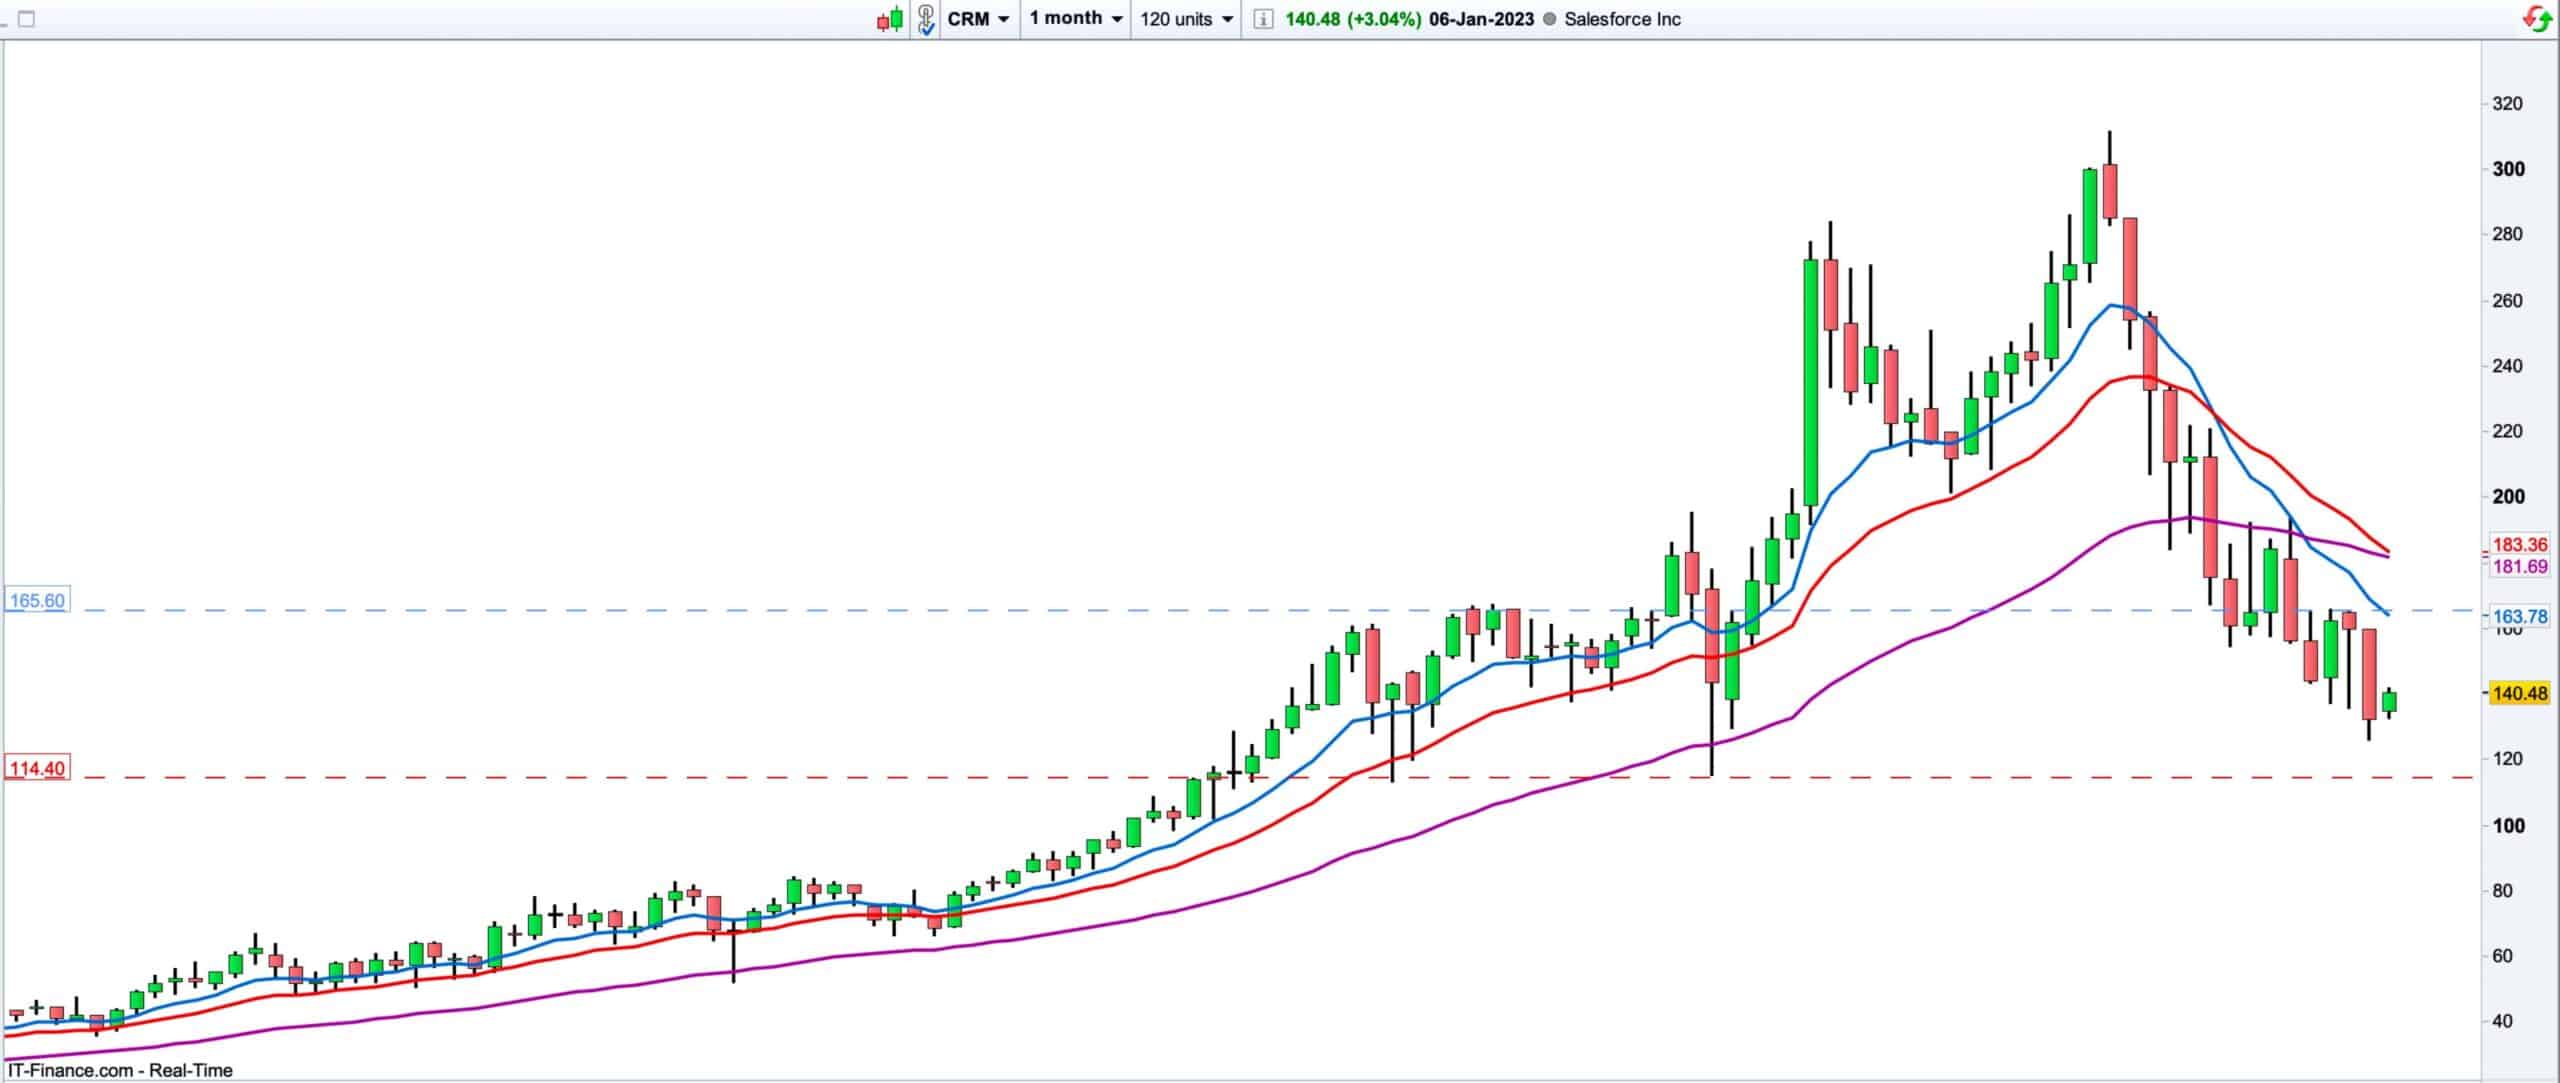The height and width of the screenshot is (1083, 2560).
Task: Click the 183.36 red moving average label
Action: click(2519, 545)
